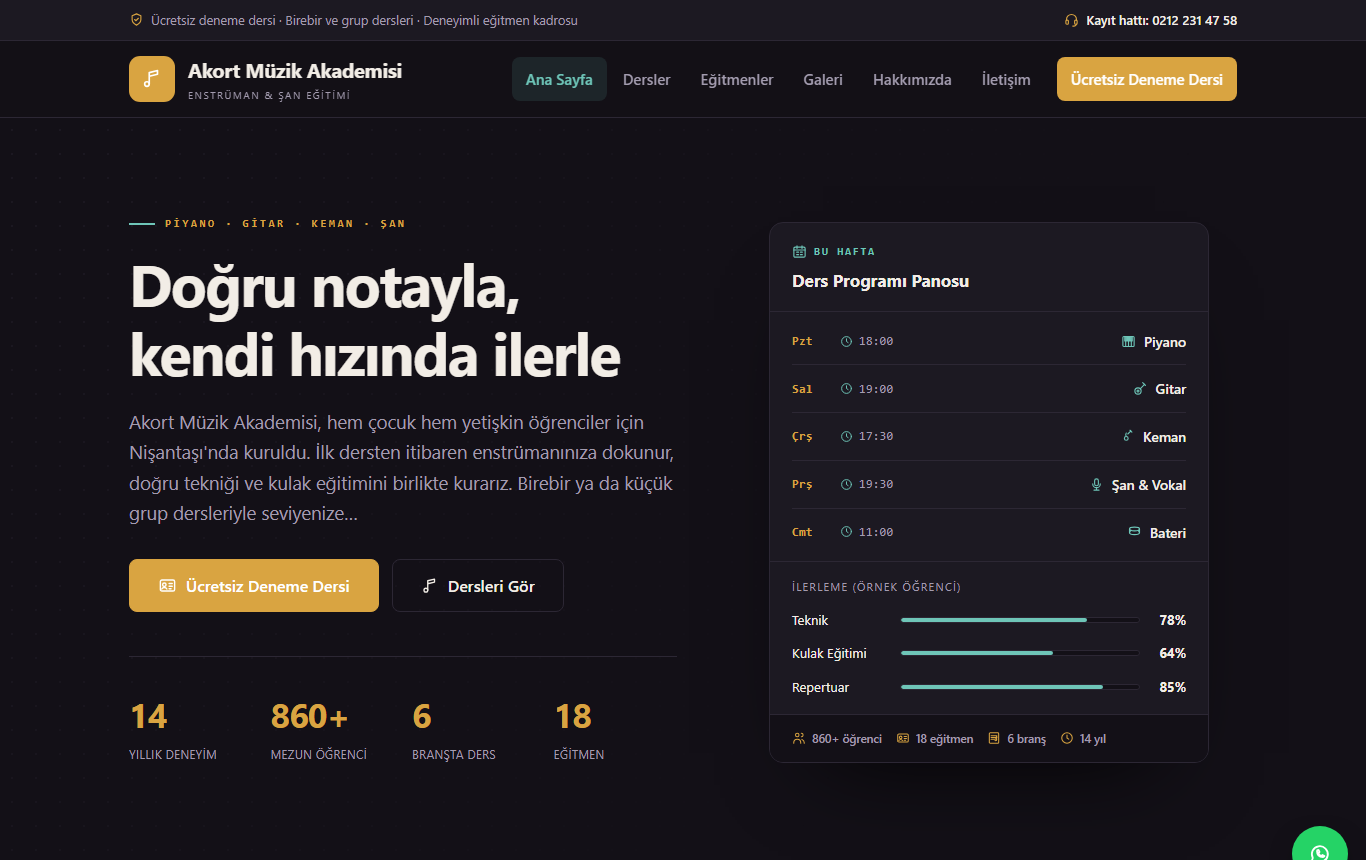The image size is (1366, 860).
Task: Call the Kayıt hattı phone number
Action: pyautogui.click(x=1162, y=20)
